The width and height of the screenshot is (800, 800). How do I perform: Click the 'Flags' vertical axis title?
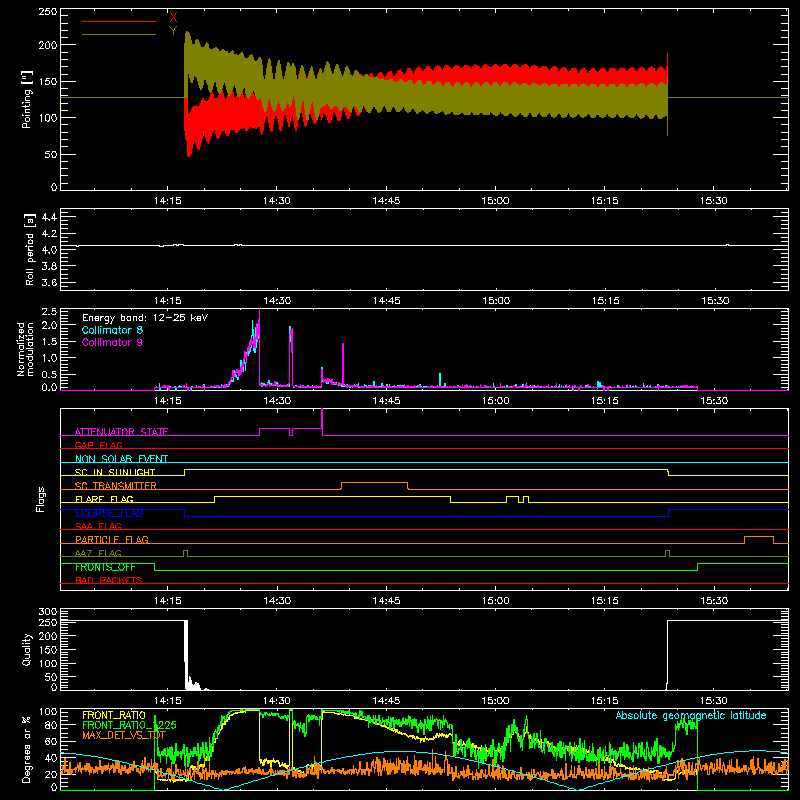(x=41, y=499)
